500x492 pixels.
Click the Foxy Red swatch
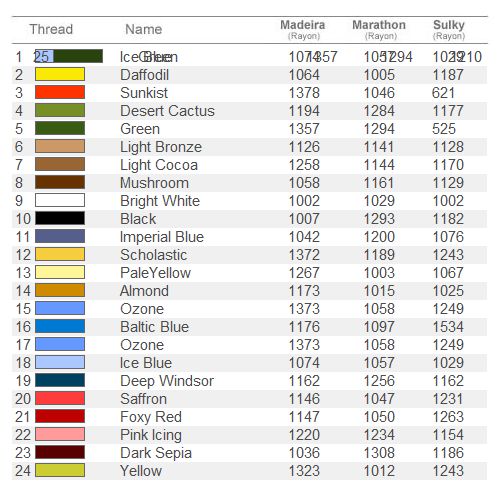60,416
